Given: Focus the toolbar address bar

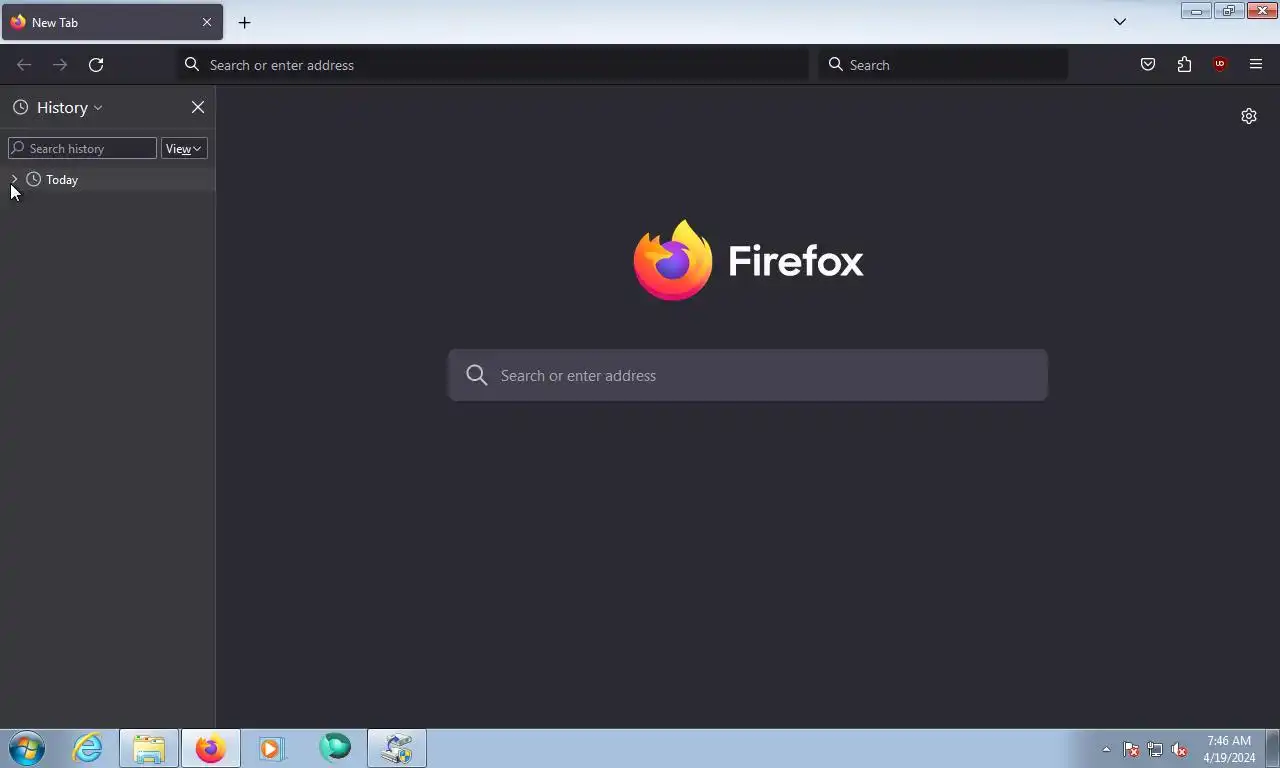Looking at the screenshot, I should pyautogui.click(x=494, y=65).
